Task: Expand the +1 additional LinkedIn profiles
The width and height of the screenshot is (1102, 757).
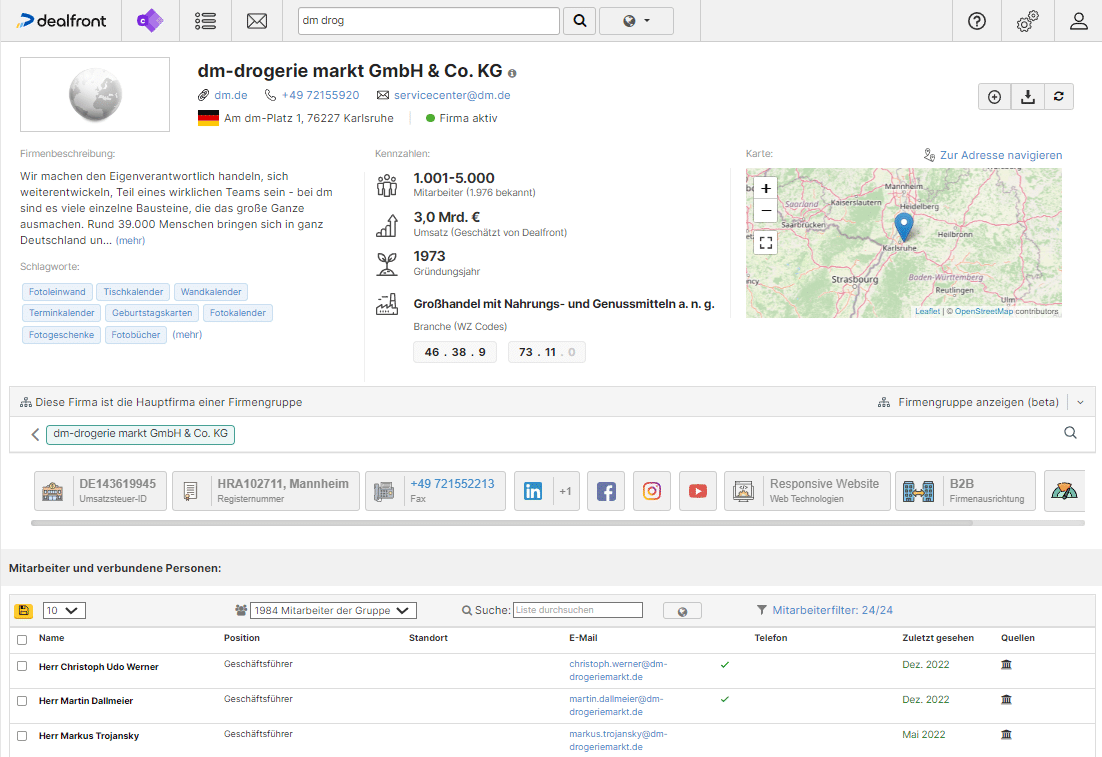Action: (566, 491)
